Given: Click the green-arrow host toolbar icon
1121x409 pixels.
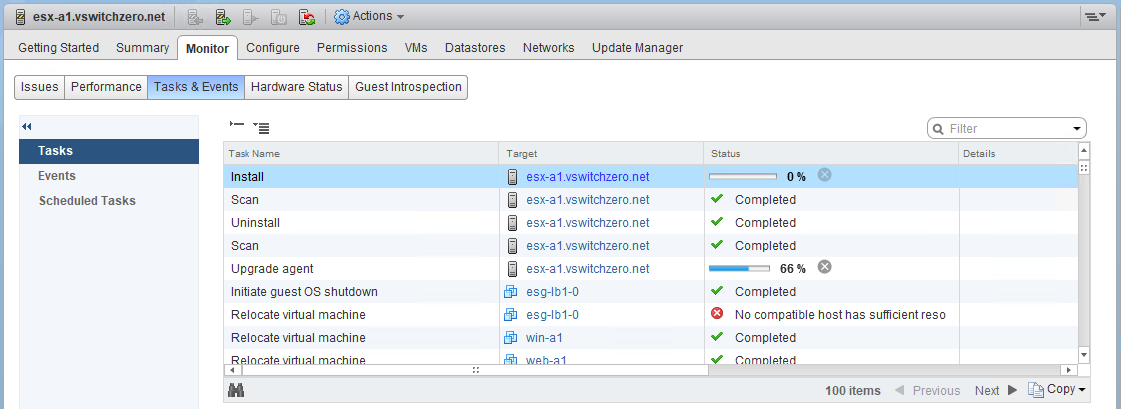Looking at the screenshot, I should coord(223,17).
